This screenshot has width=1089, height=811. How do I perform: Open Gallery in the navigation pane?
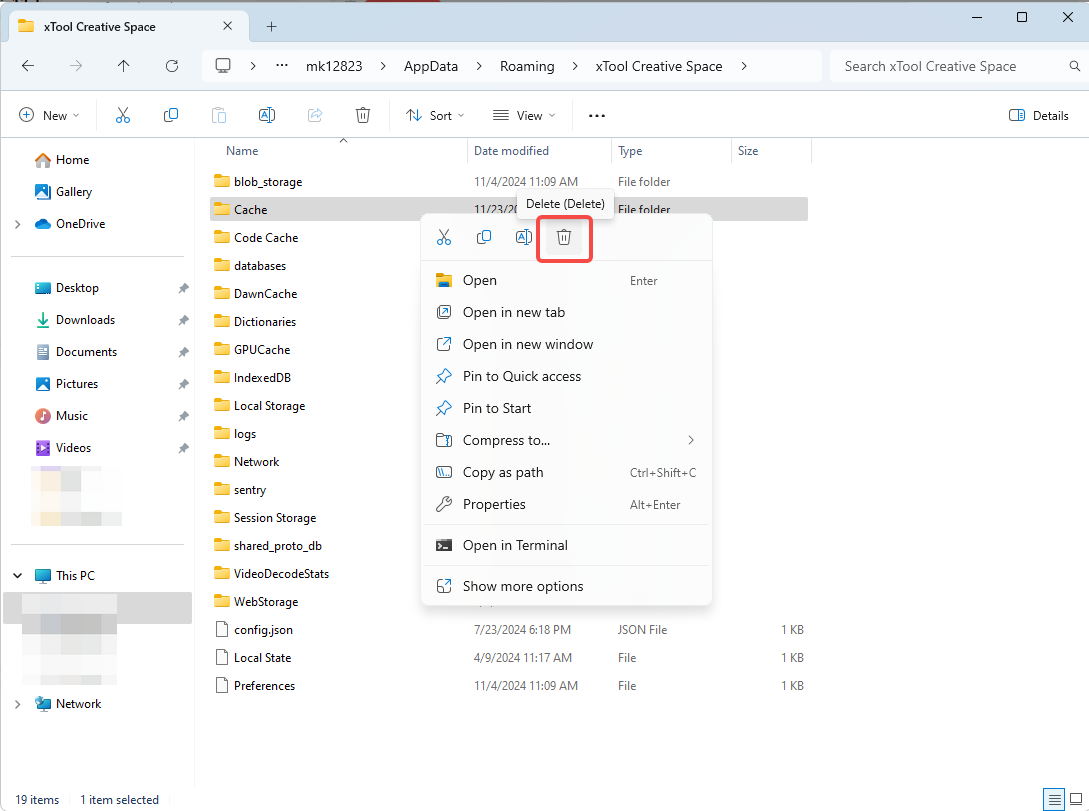point(64,192)
